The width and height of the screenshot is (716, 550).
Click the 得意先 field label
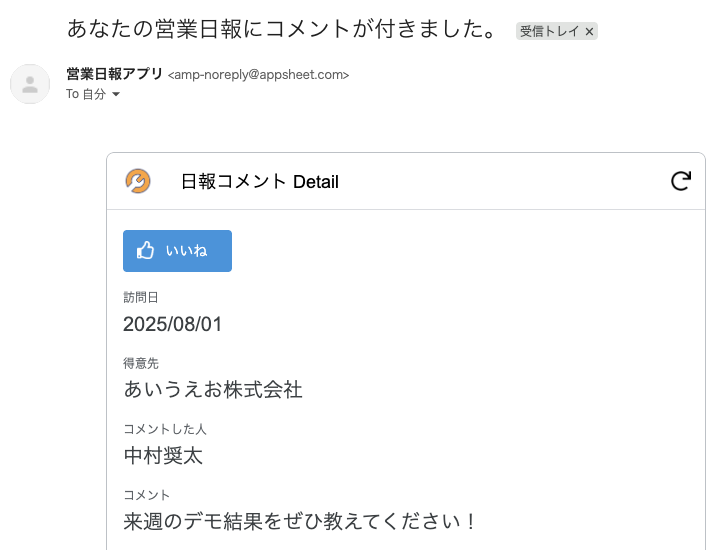coord(141,363)
